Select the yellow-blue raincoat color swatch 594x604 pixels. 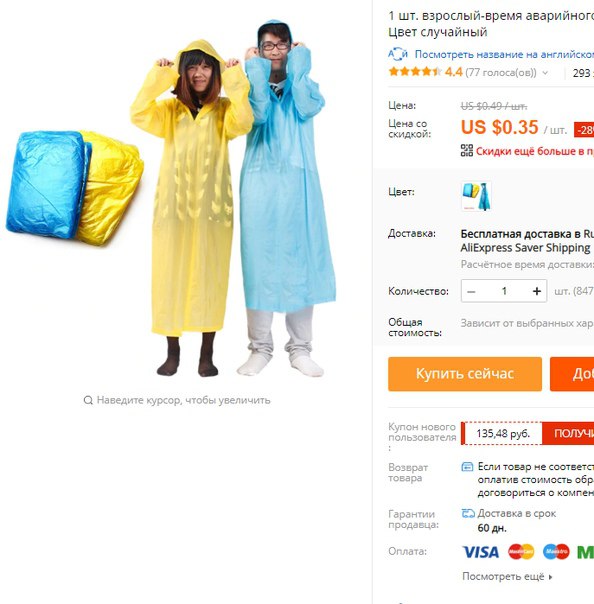point(476,196)
